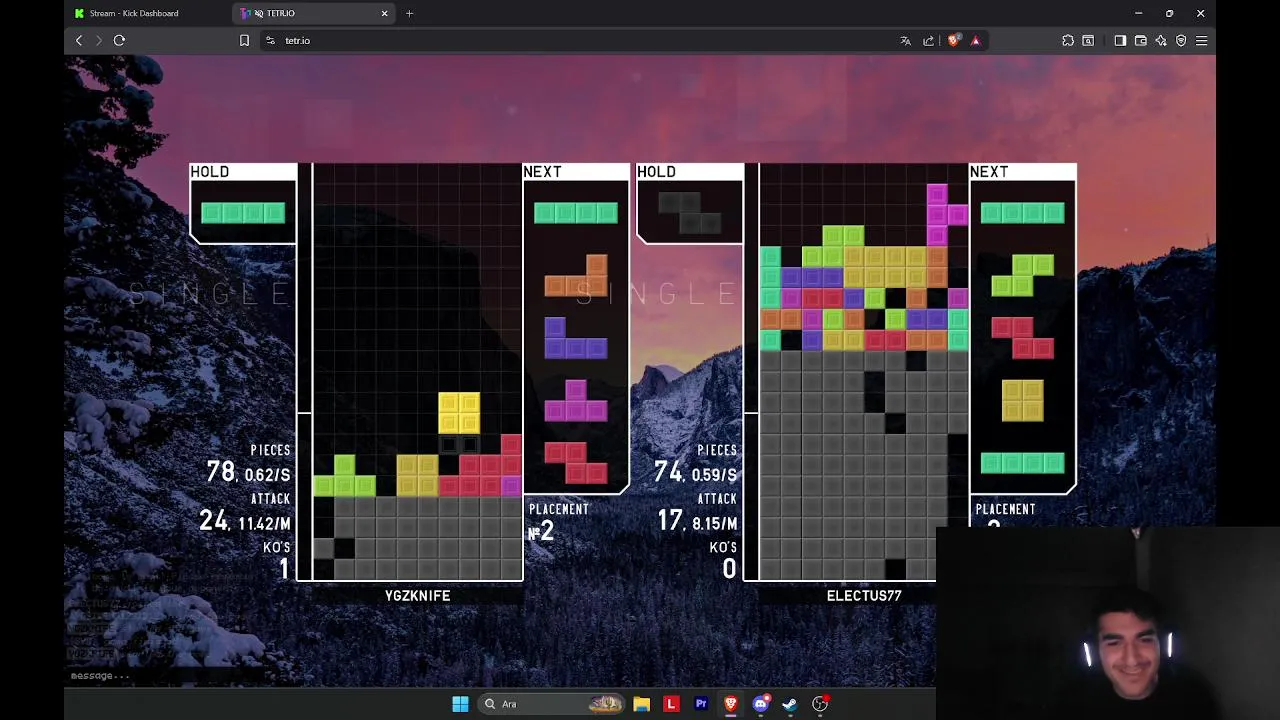Unmute the TETR.IO tab audio icon
The width and height of the screenshot is (1280, 720).
pos(259,13)
